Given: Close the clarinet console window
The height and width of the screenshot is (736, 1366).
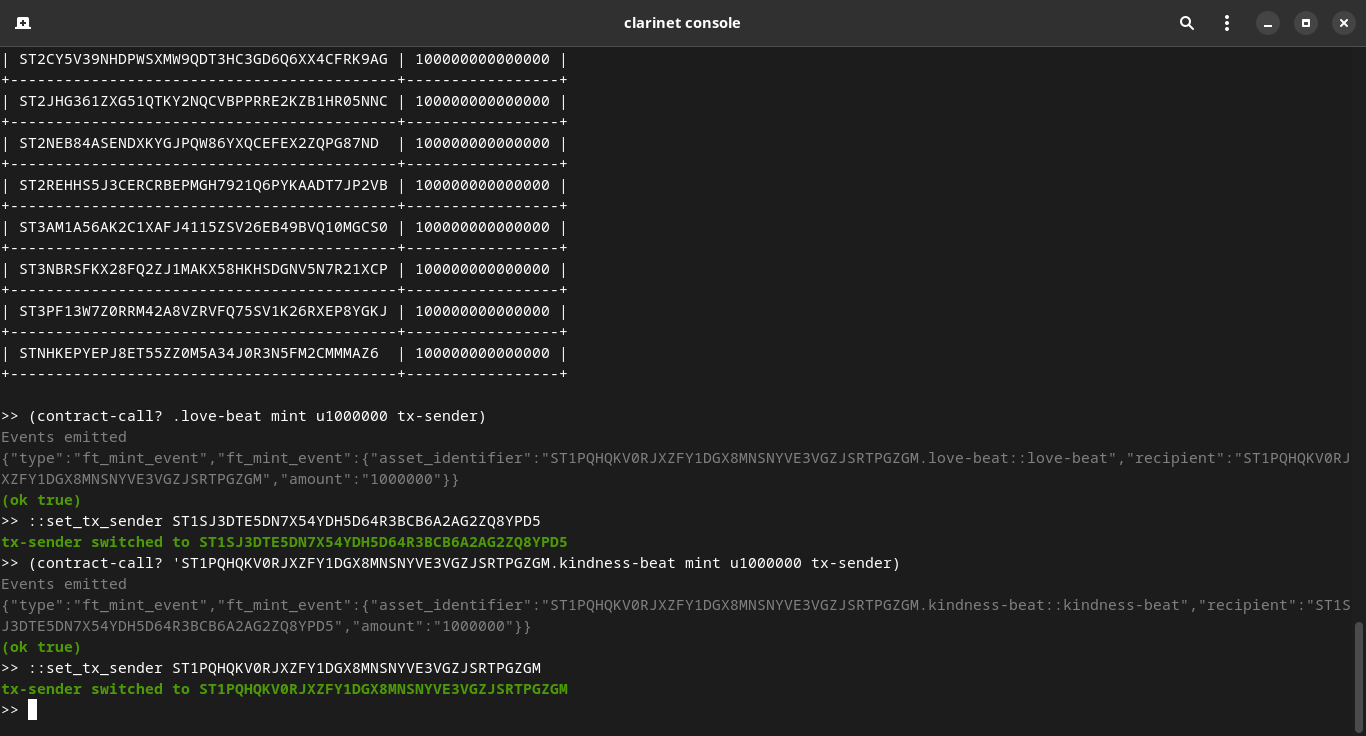Looking at the screenshot, I should pyautogui.click(x=1344, y=23).
